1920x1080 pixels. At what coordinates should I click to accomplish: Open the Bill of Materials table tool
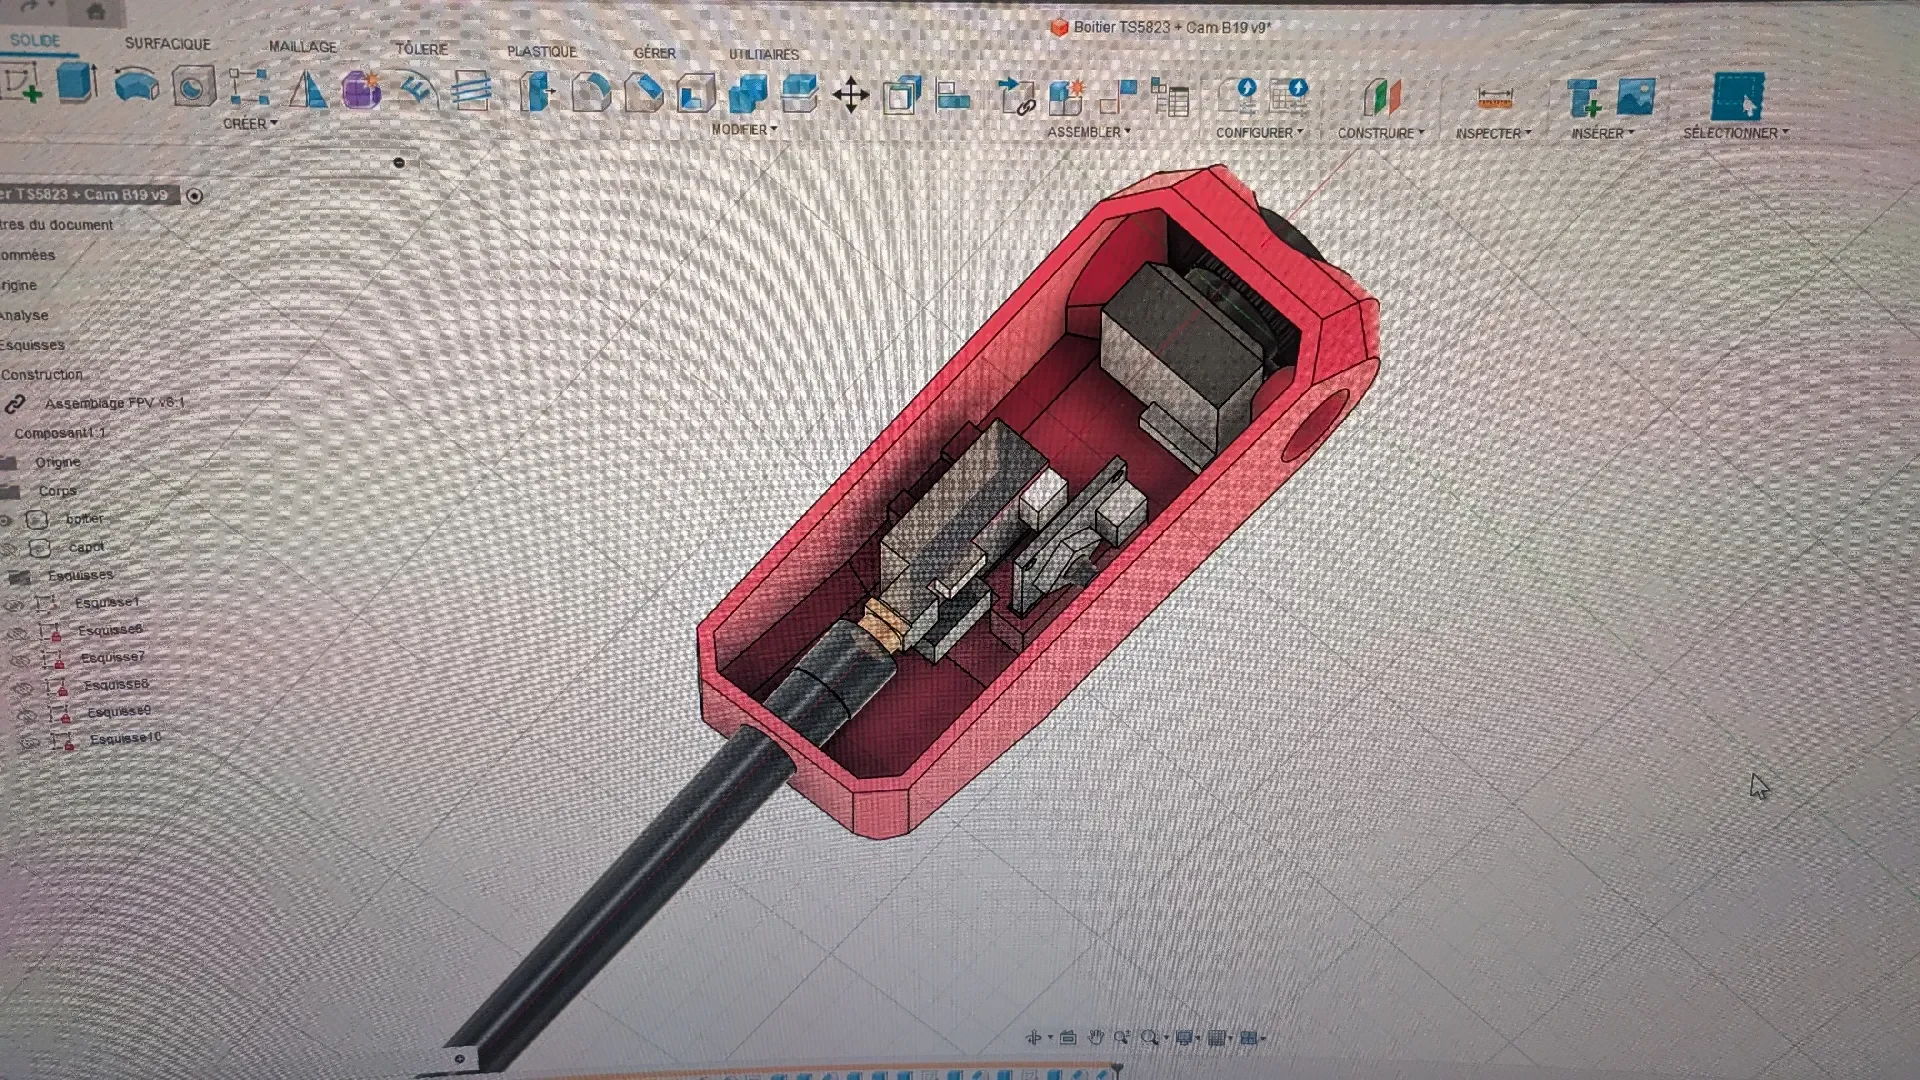1170,97
